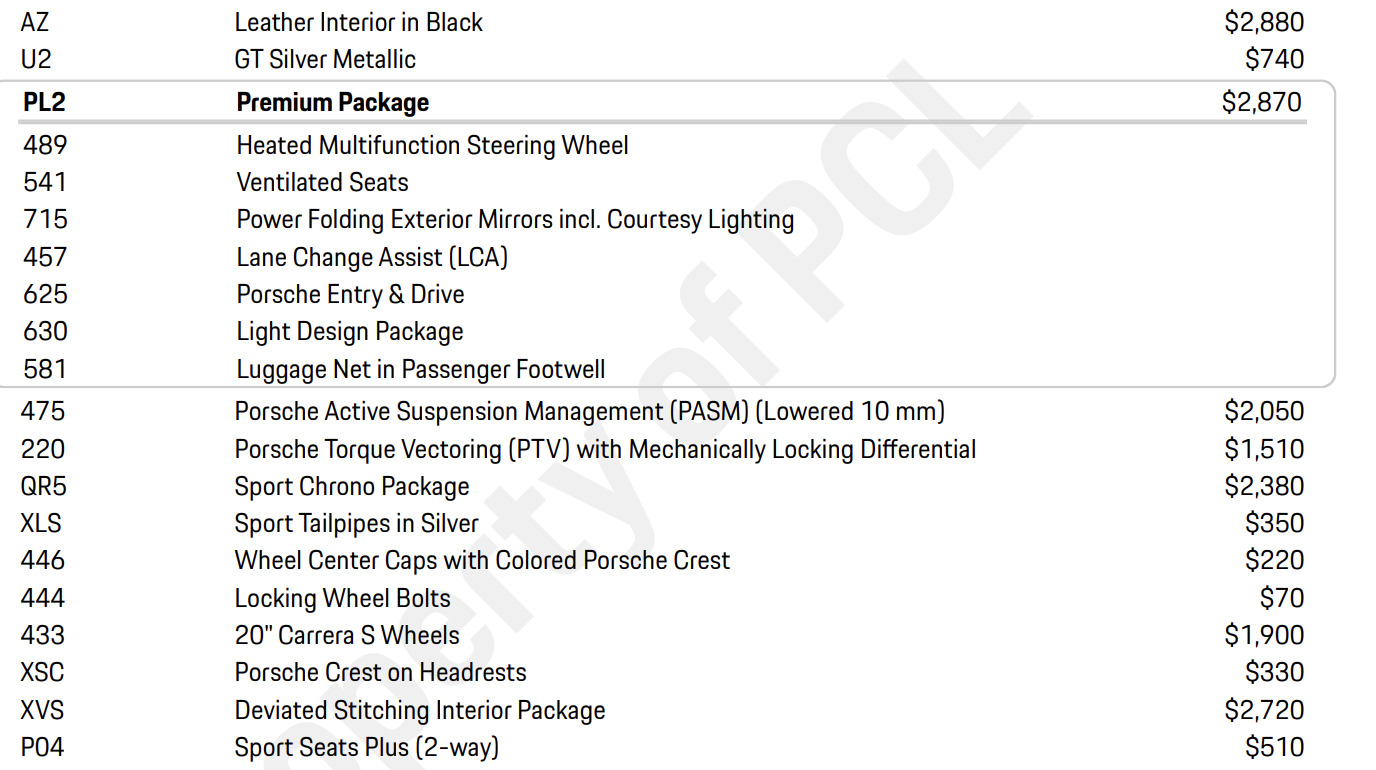1376x770 pixels.
Task: Select the Light Design Package line
Action: [x=350, y=331]
